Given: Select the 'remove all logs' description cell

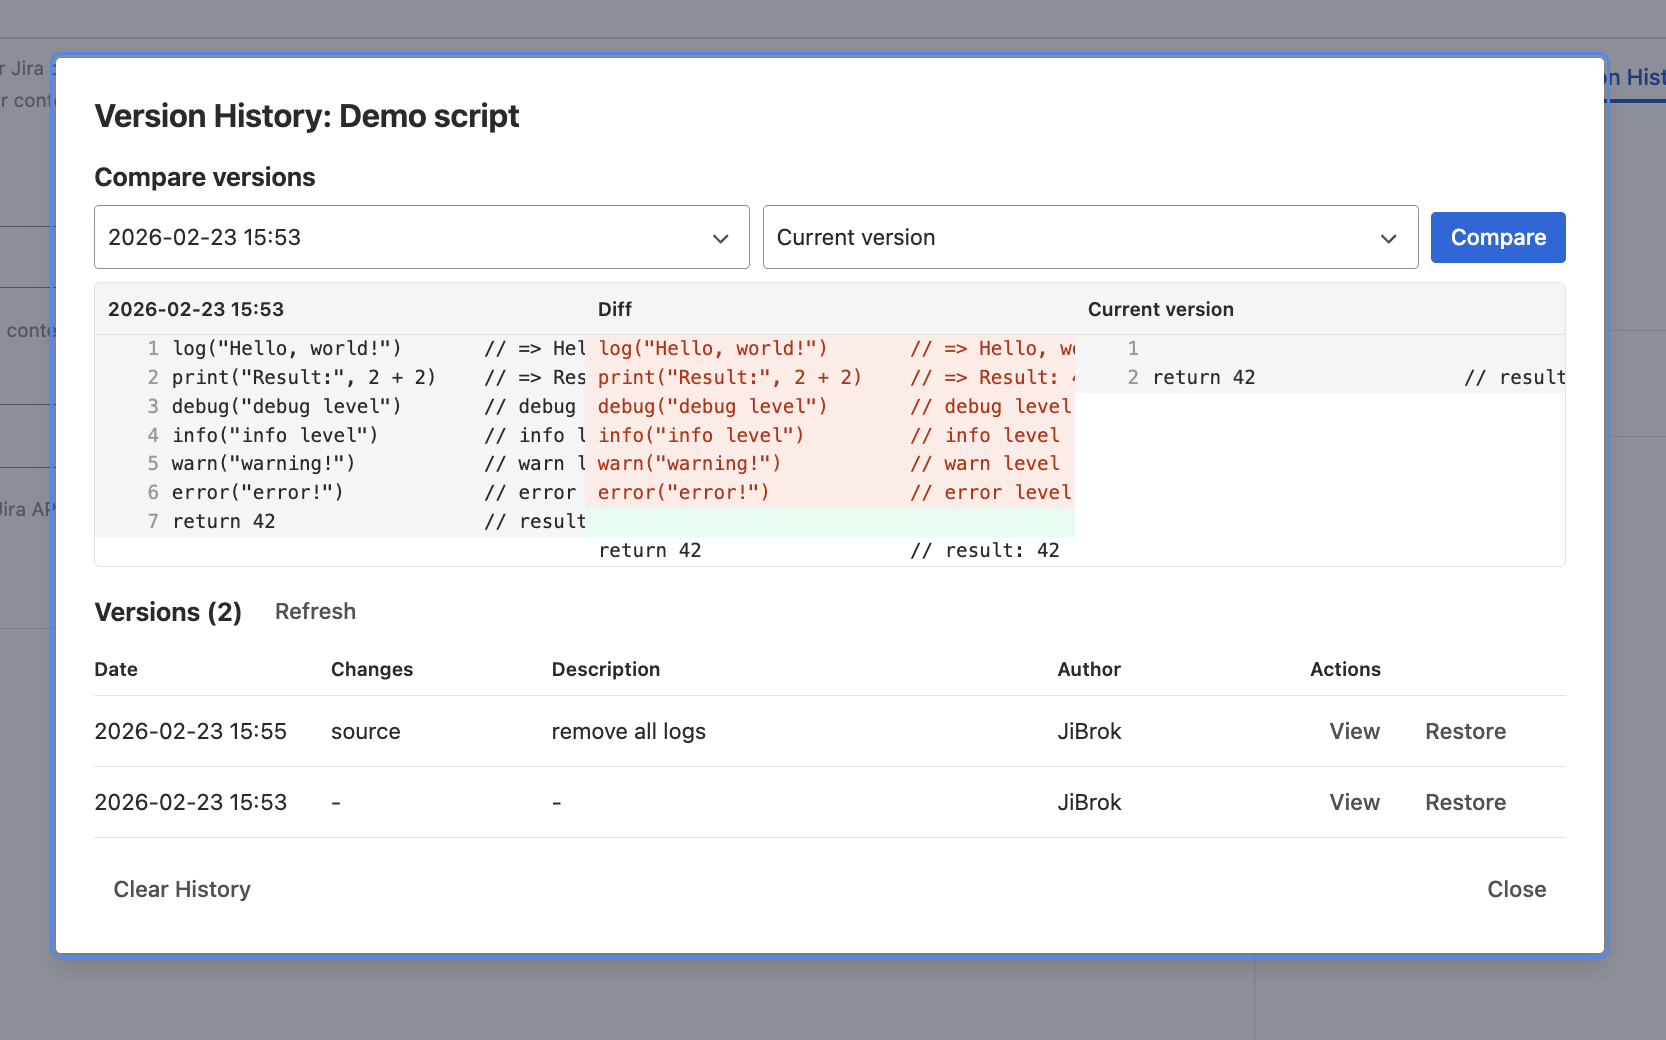Looking at the screenshot, I should click(628, 731).
